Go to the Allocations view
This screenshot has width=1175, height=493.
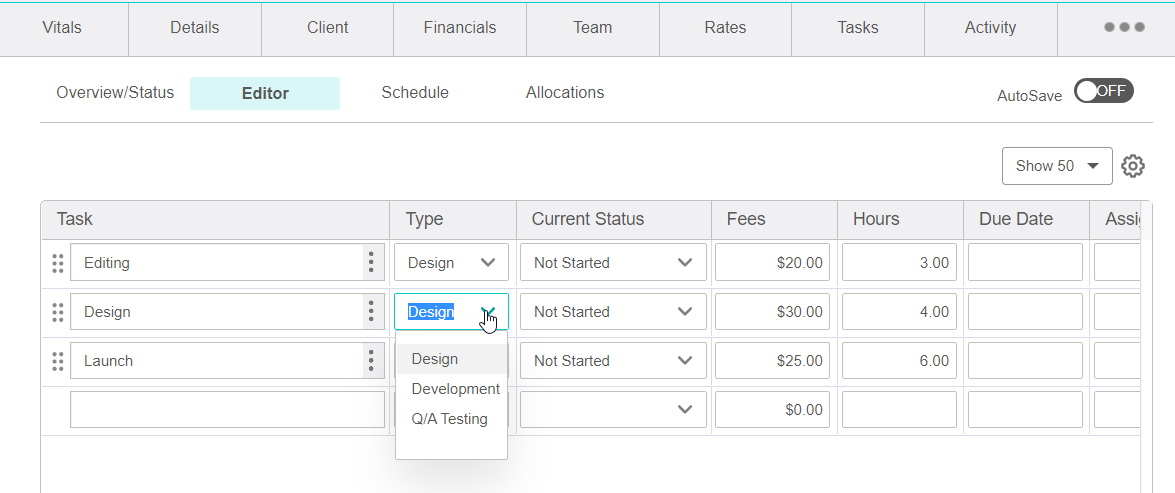coord(565,93)
